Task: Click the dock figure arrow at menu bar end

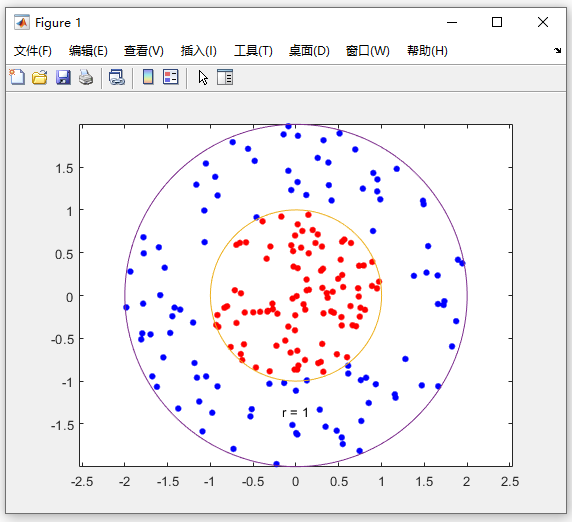Action: click(x=557, y=50)
